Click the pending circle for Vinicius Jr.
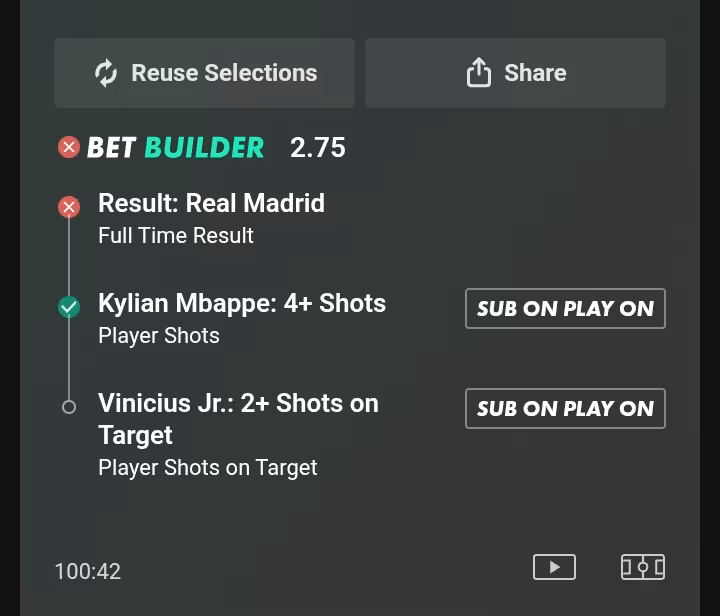The height and width of the screenshot is (616, 720). [69, 407]
